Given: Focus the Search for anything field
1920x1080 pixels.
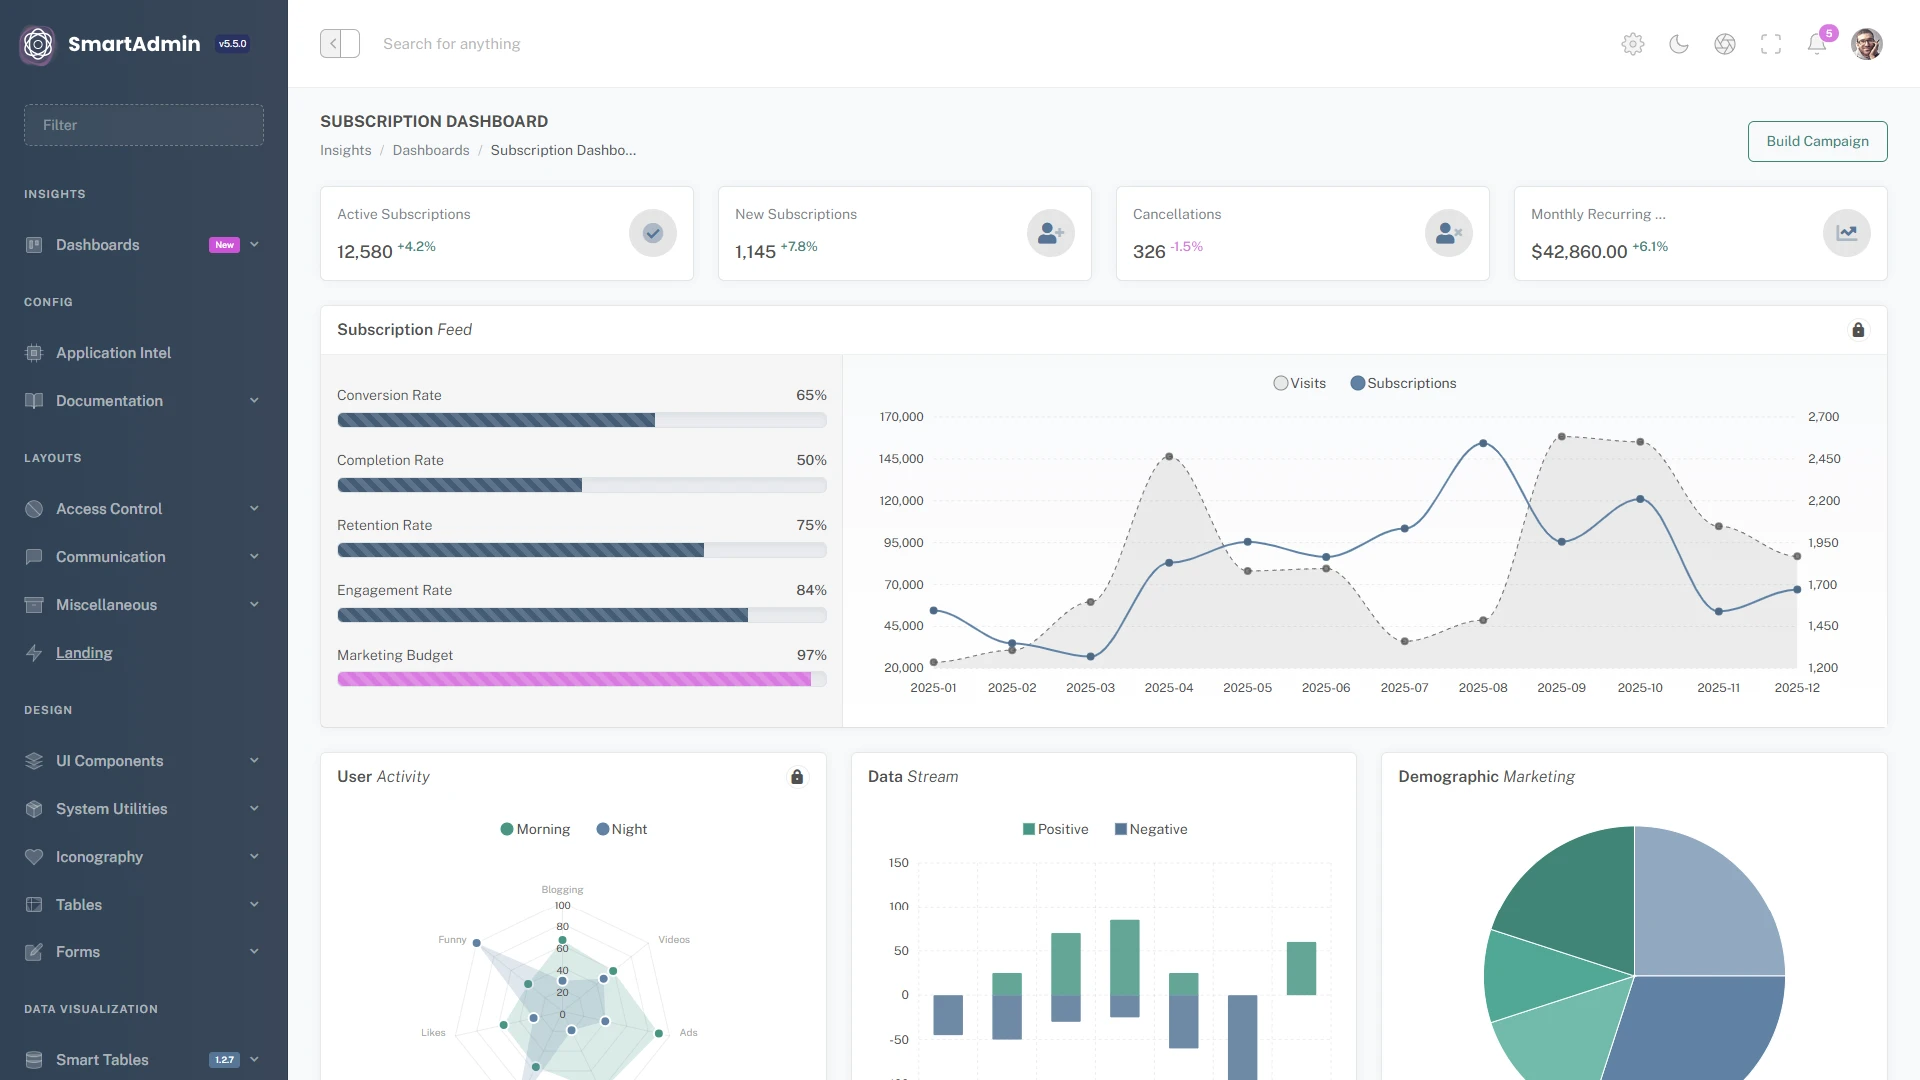Looking at the screenshot, I should 451,44.
